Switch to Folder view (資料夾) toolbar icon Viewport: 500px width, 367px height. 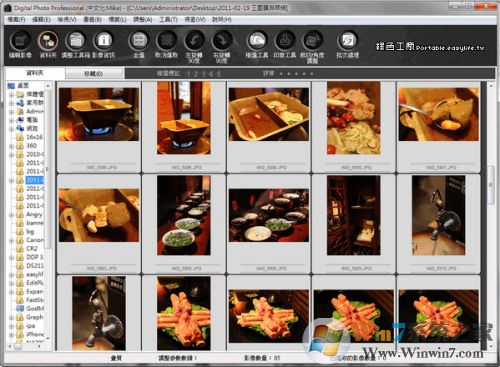click(x=48, y=44)
